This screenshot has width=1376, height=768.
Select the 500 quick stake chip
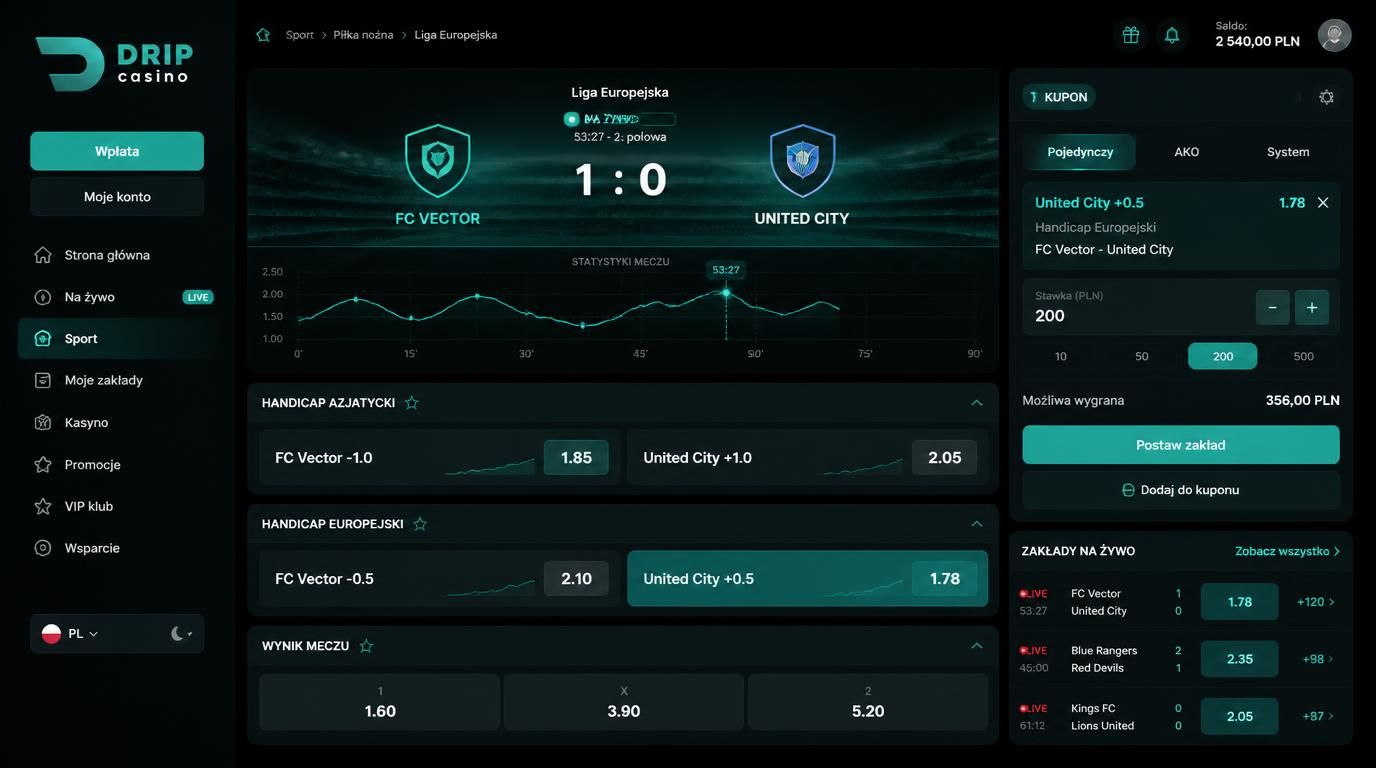[1303, 356]
